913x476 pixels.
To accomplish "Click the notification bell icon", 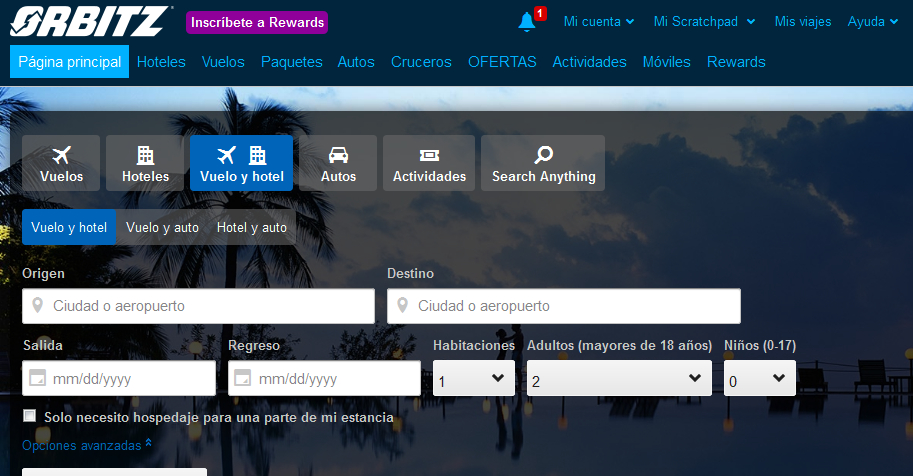I will pos(527,21).
